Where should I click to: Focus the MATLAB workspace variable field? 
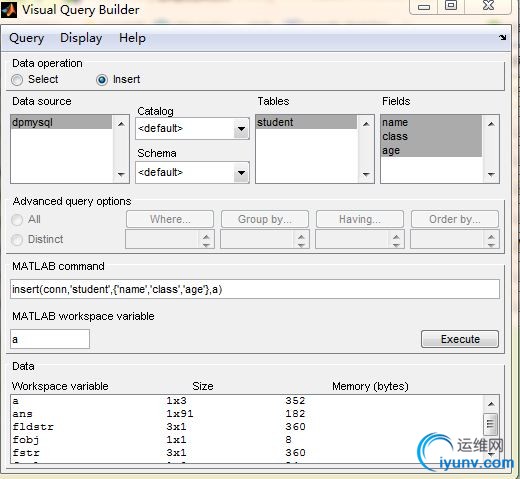tap(50, 339)
